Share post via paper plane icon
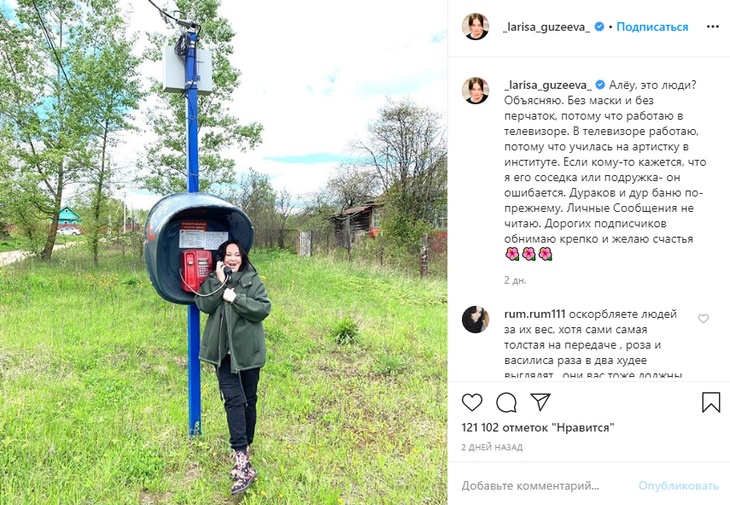 click(540, 402)
